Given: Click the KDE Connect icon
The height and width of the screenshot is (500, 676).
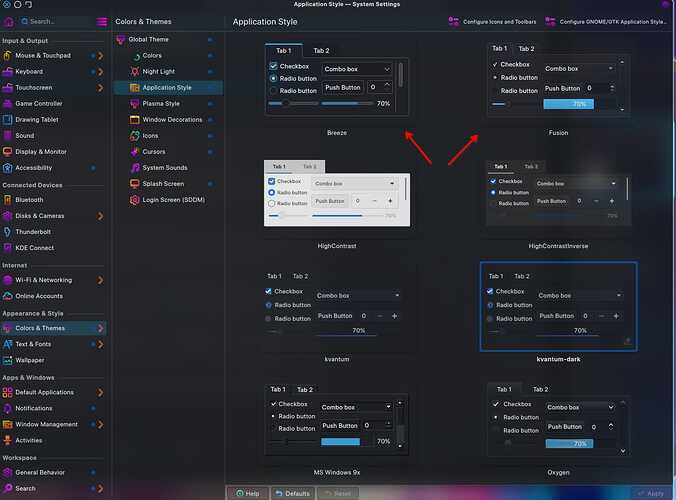Looking at the screenshot, I should point(7,248).
